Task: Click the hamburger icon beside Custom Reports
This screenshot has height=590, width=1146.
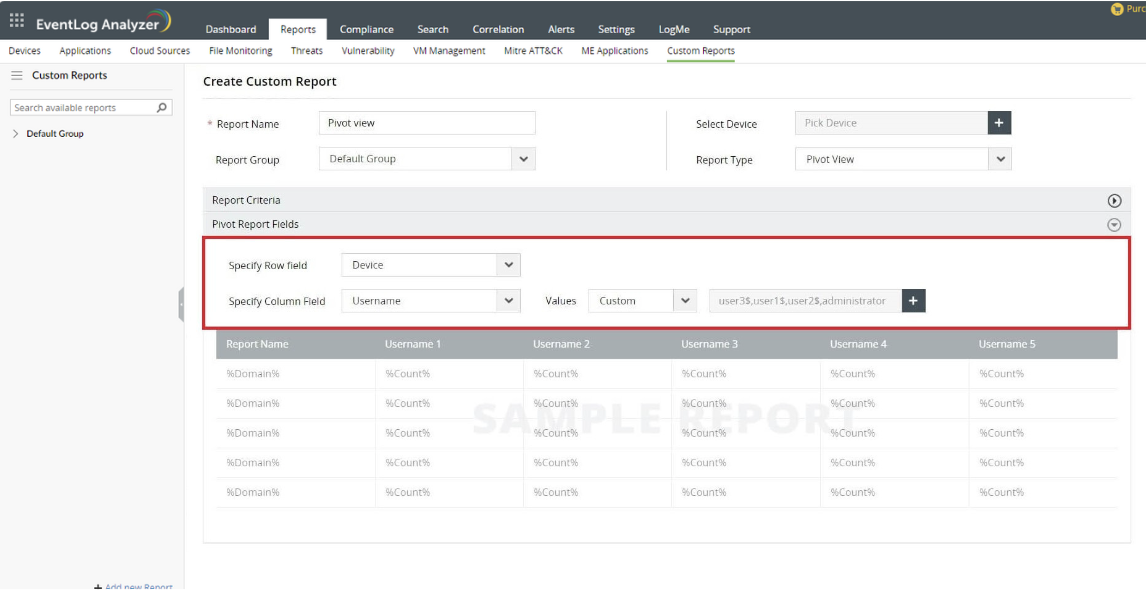Action: click(x=17, y=76)
